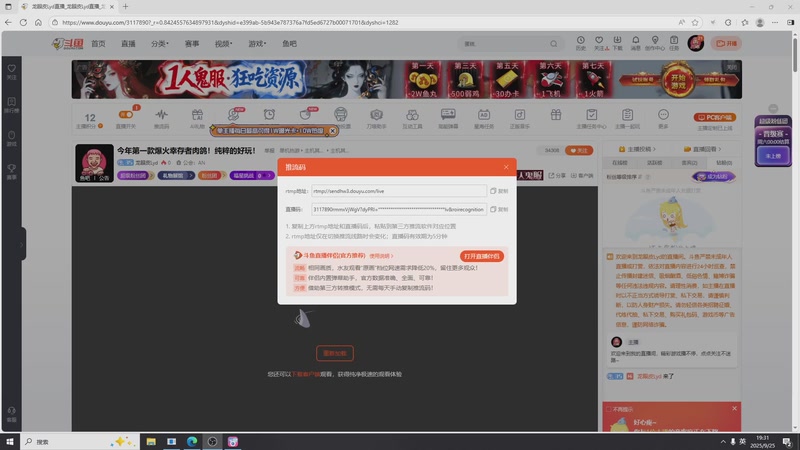Viewport: 800px width, 450px height.
Task: Close the bottom-right promotion popup
Action: (734, 408)
